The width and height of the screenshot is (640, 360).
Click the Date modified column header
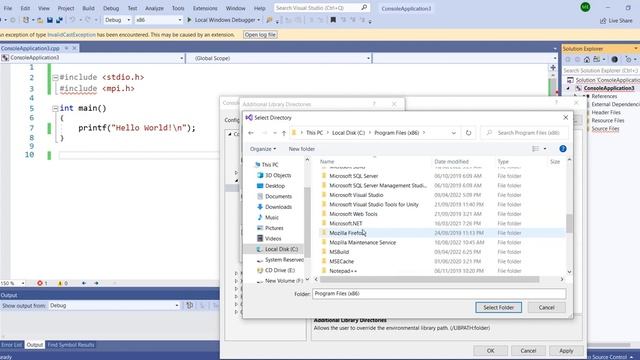coord(451,162)
